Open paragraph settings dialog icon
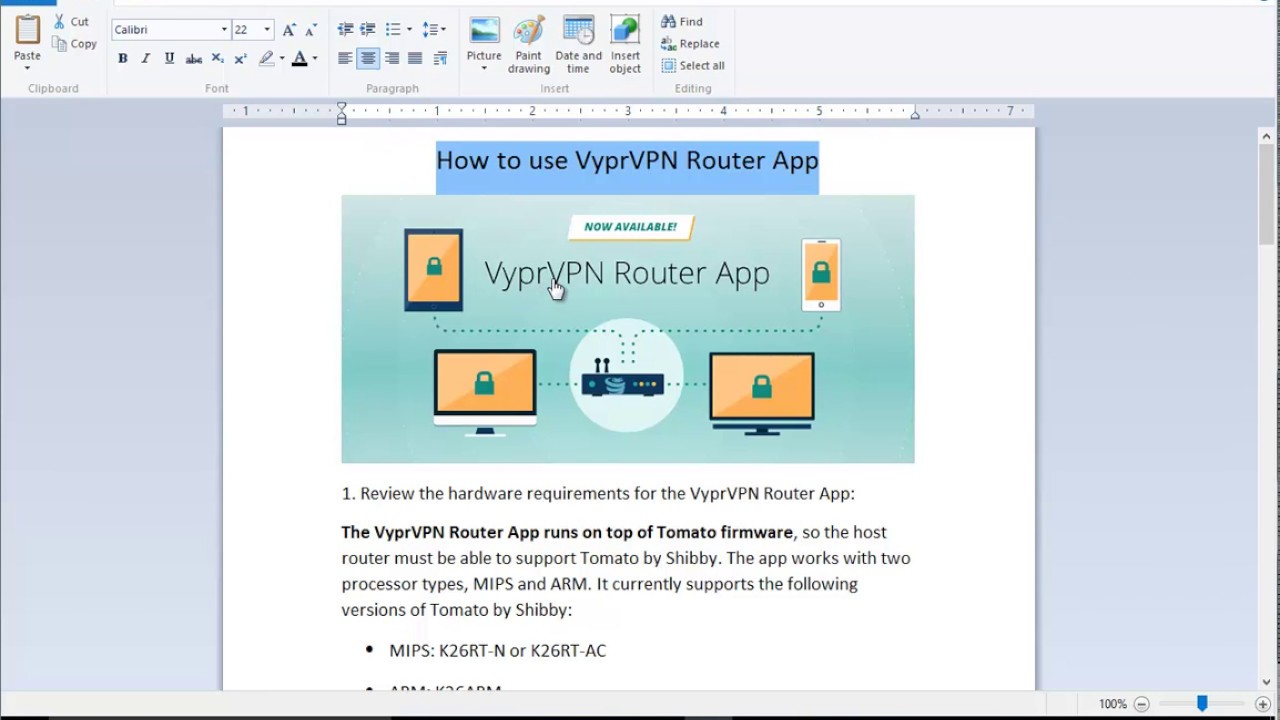The image size is (1280, 720). 440,59
